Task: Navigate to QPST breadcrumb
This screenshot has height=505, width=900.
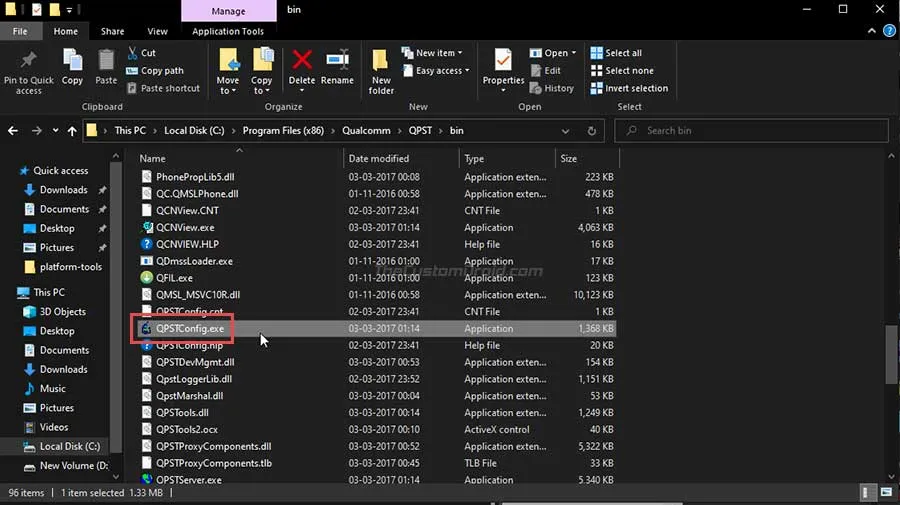Action: [420, 131]
